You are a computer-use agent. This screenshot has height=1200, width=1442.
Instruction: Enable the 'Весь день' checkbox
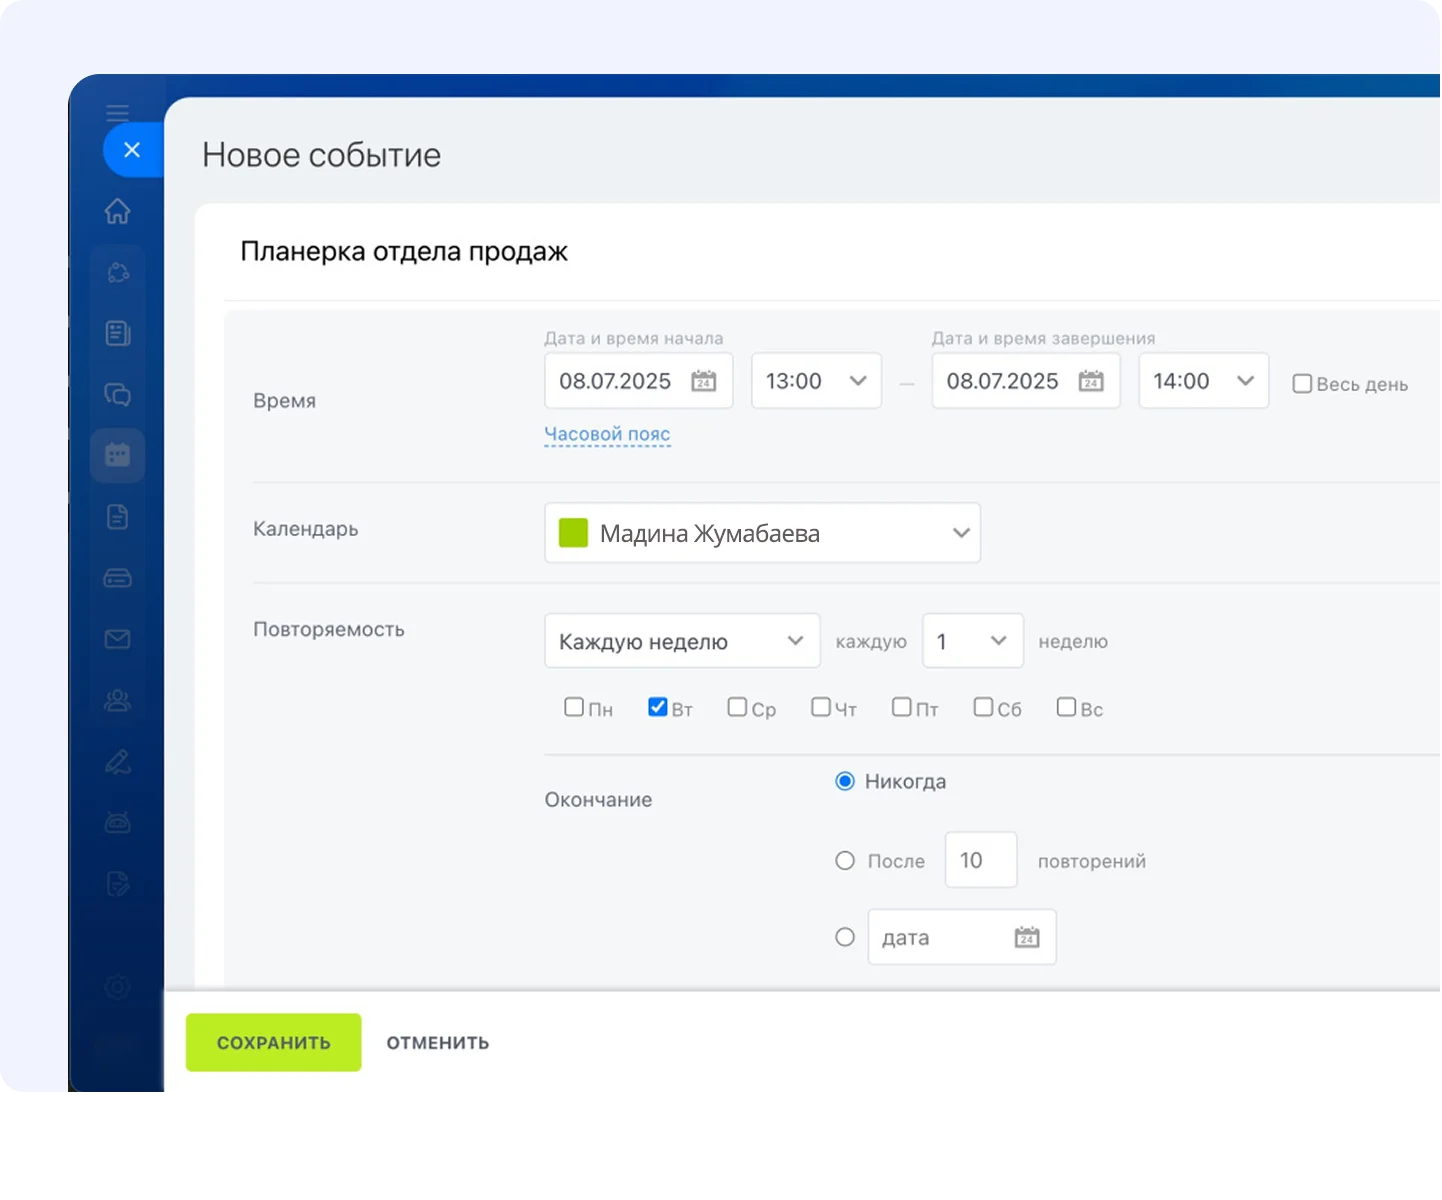click(x=1302, y=384)
